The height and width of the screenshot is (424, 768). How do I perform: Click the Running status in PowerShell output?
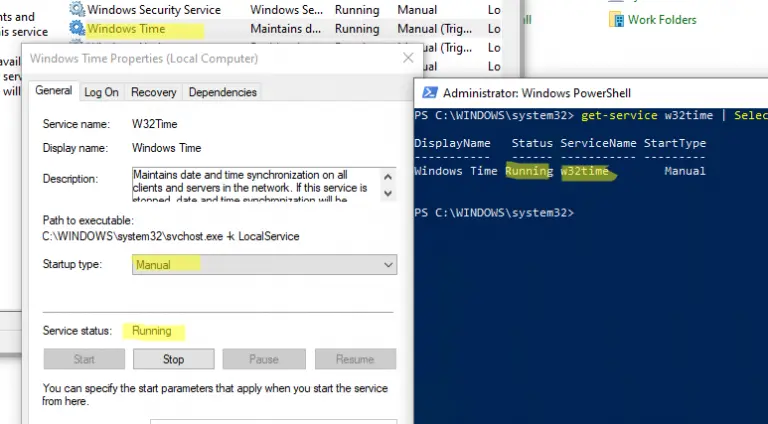click(529, 171)
